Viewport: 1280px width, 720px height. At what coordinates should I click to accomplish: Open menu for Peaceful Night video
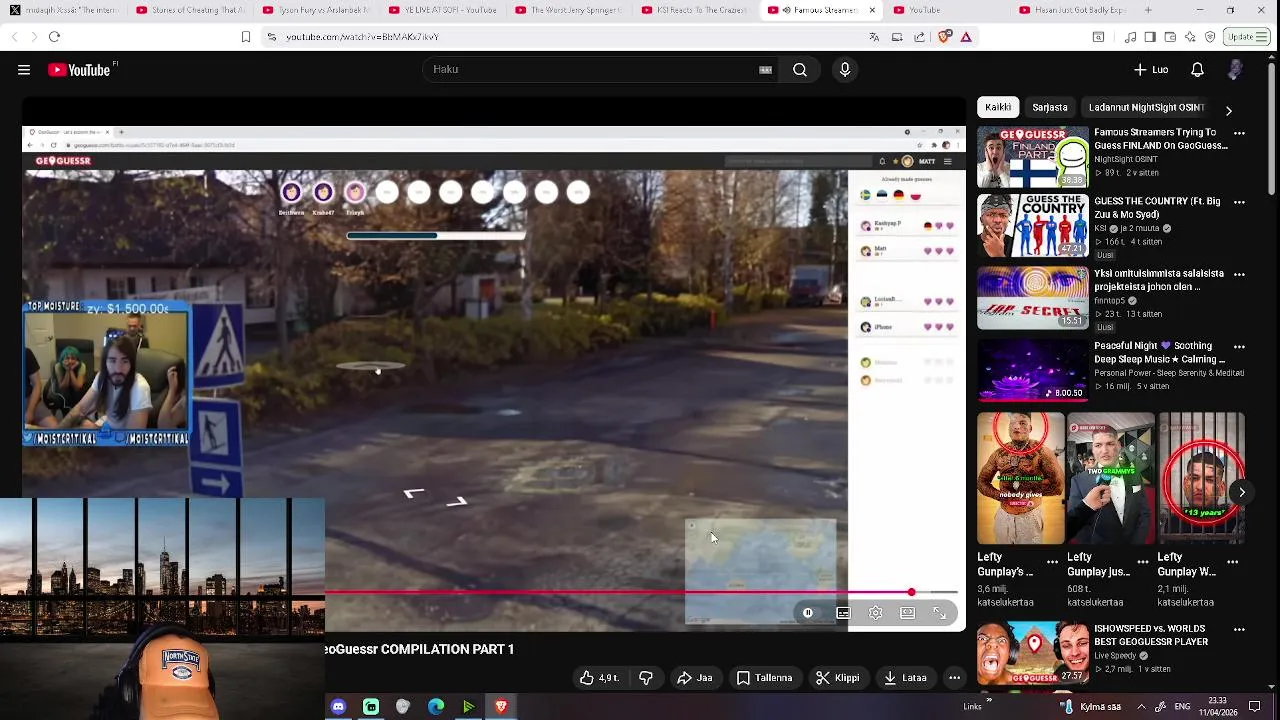[1239, 347]
